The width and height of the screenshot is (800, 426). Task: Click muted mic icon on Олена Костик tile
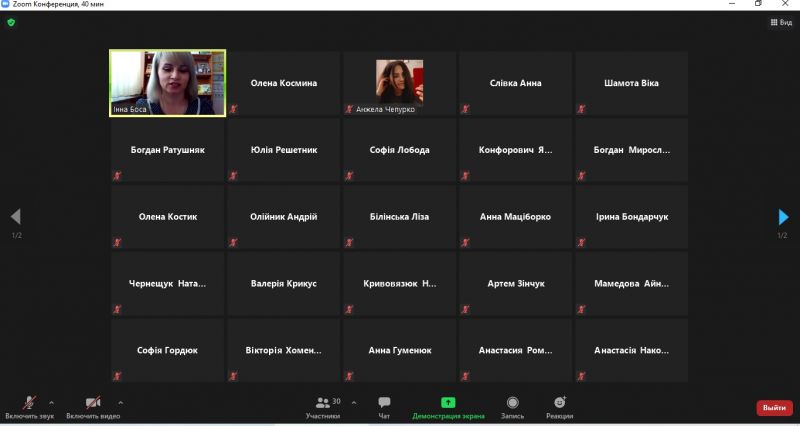coord(117,242)
